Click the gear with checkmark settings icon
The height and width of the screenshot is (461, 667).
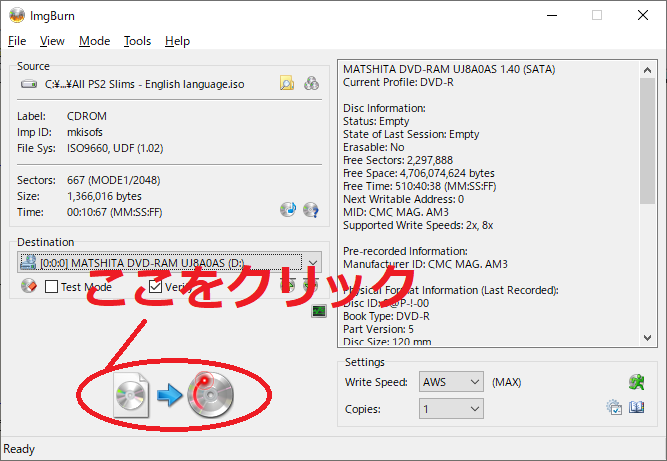point(614,407)
